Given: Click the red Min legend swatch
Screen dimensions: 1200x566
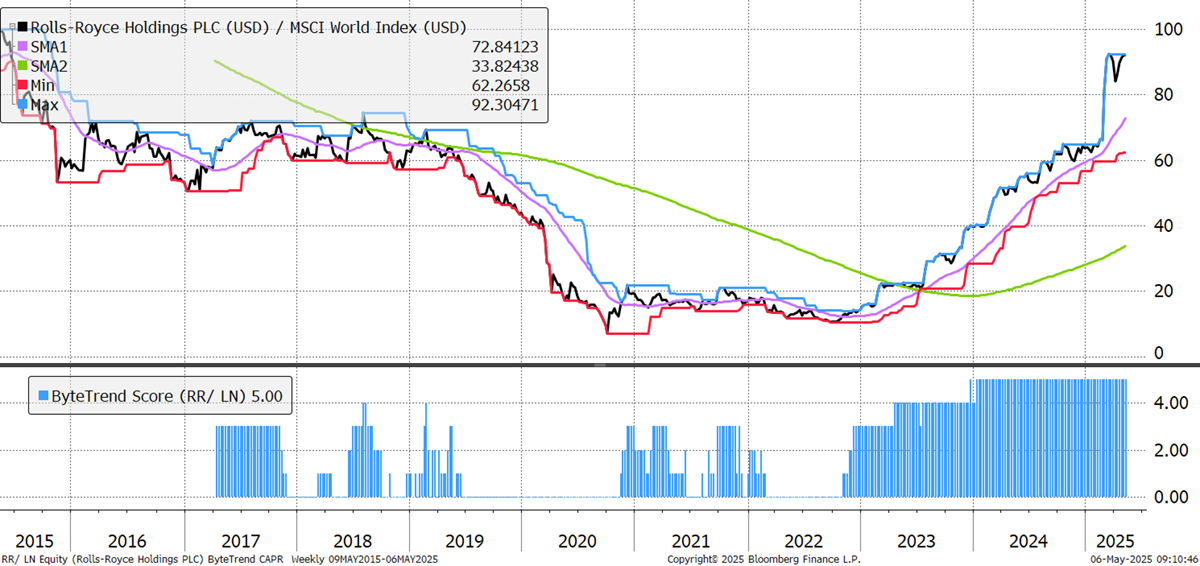Looking at the screenshot, I should pos(23,85).
